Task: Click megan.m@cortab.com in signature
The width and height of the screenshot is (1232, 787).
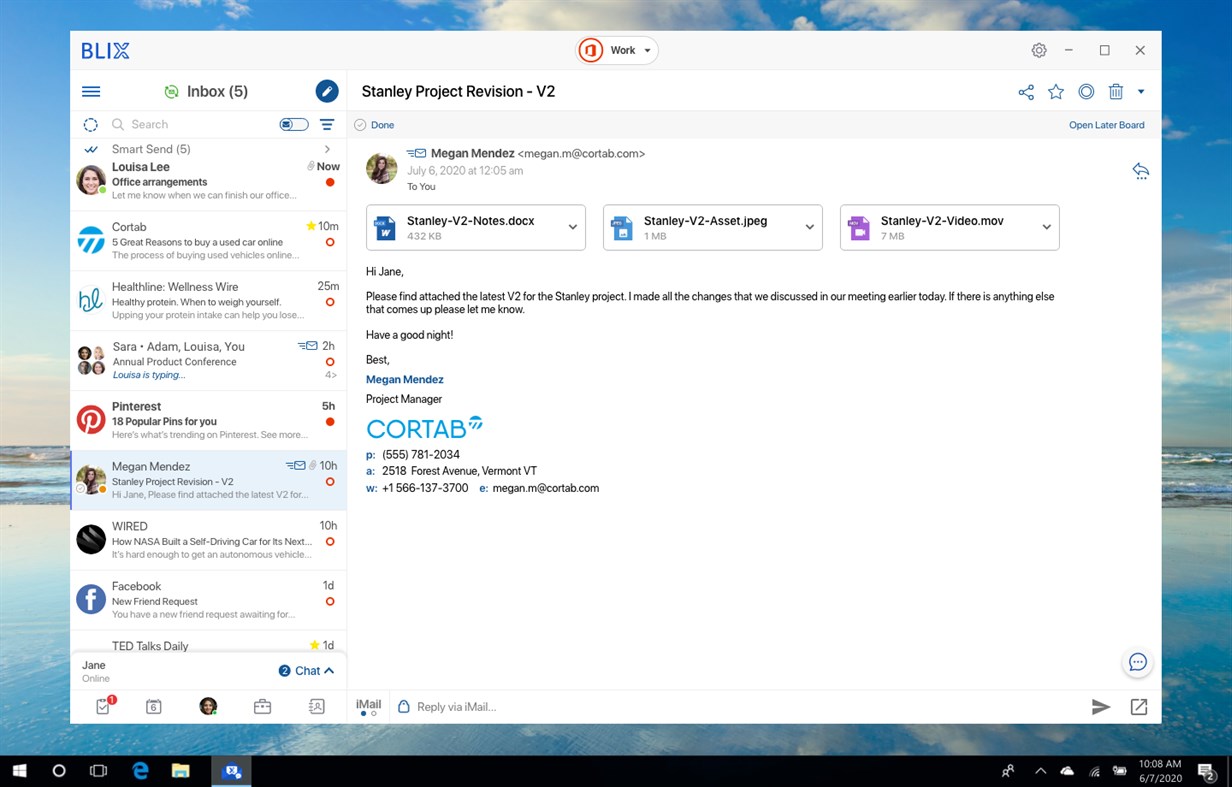Action: pyautogui.click(x=546, y=488)
